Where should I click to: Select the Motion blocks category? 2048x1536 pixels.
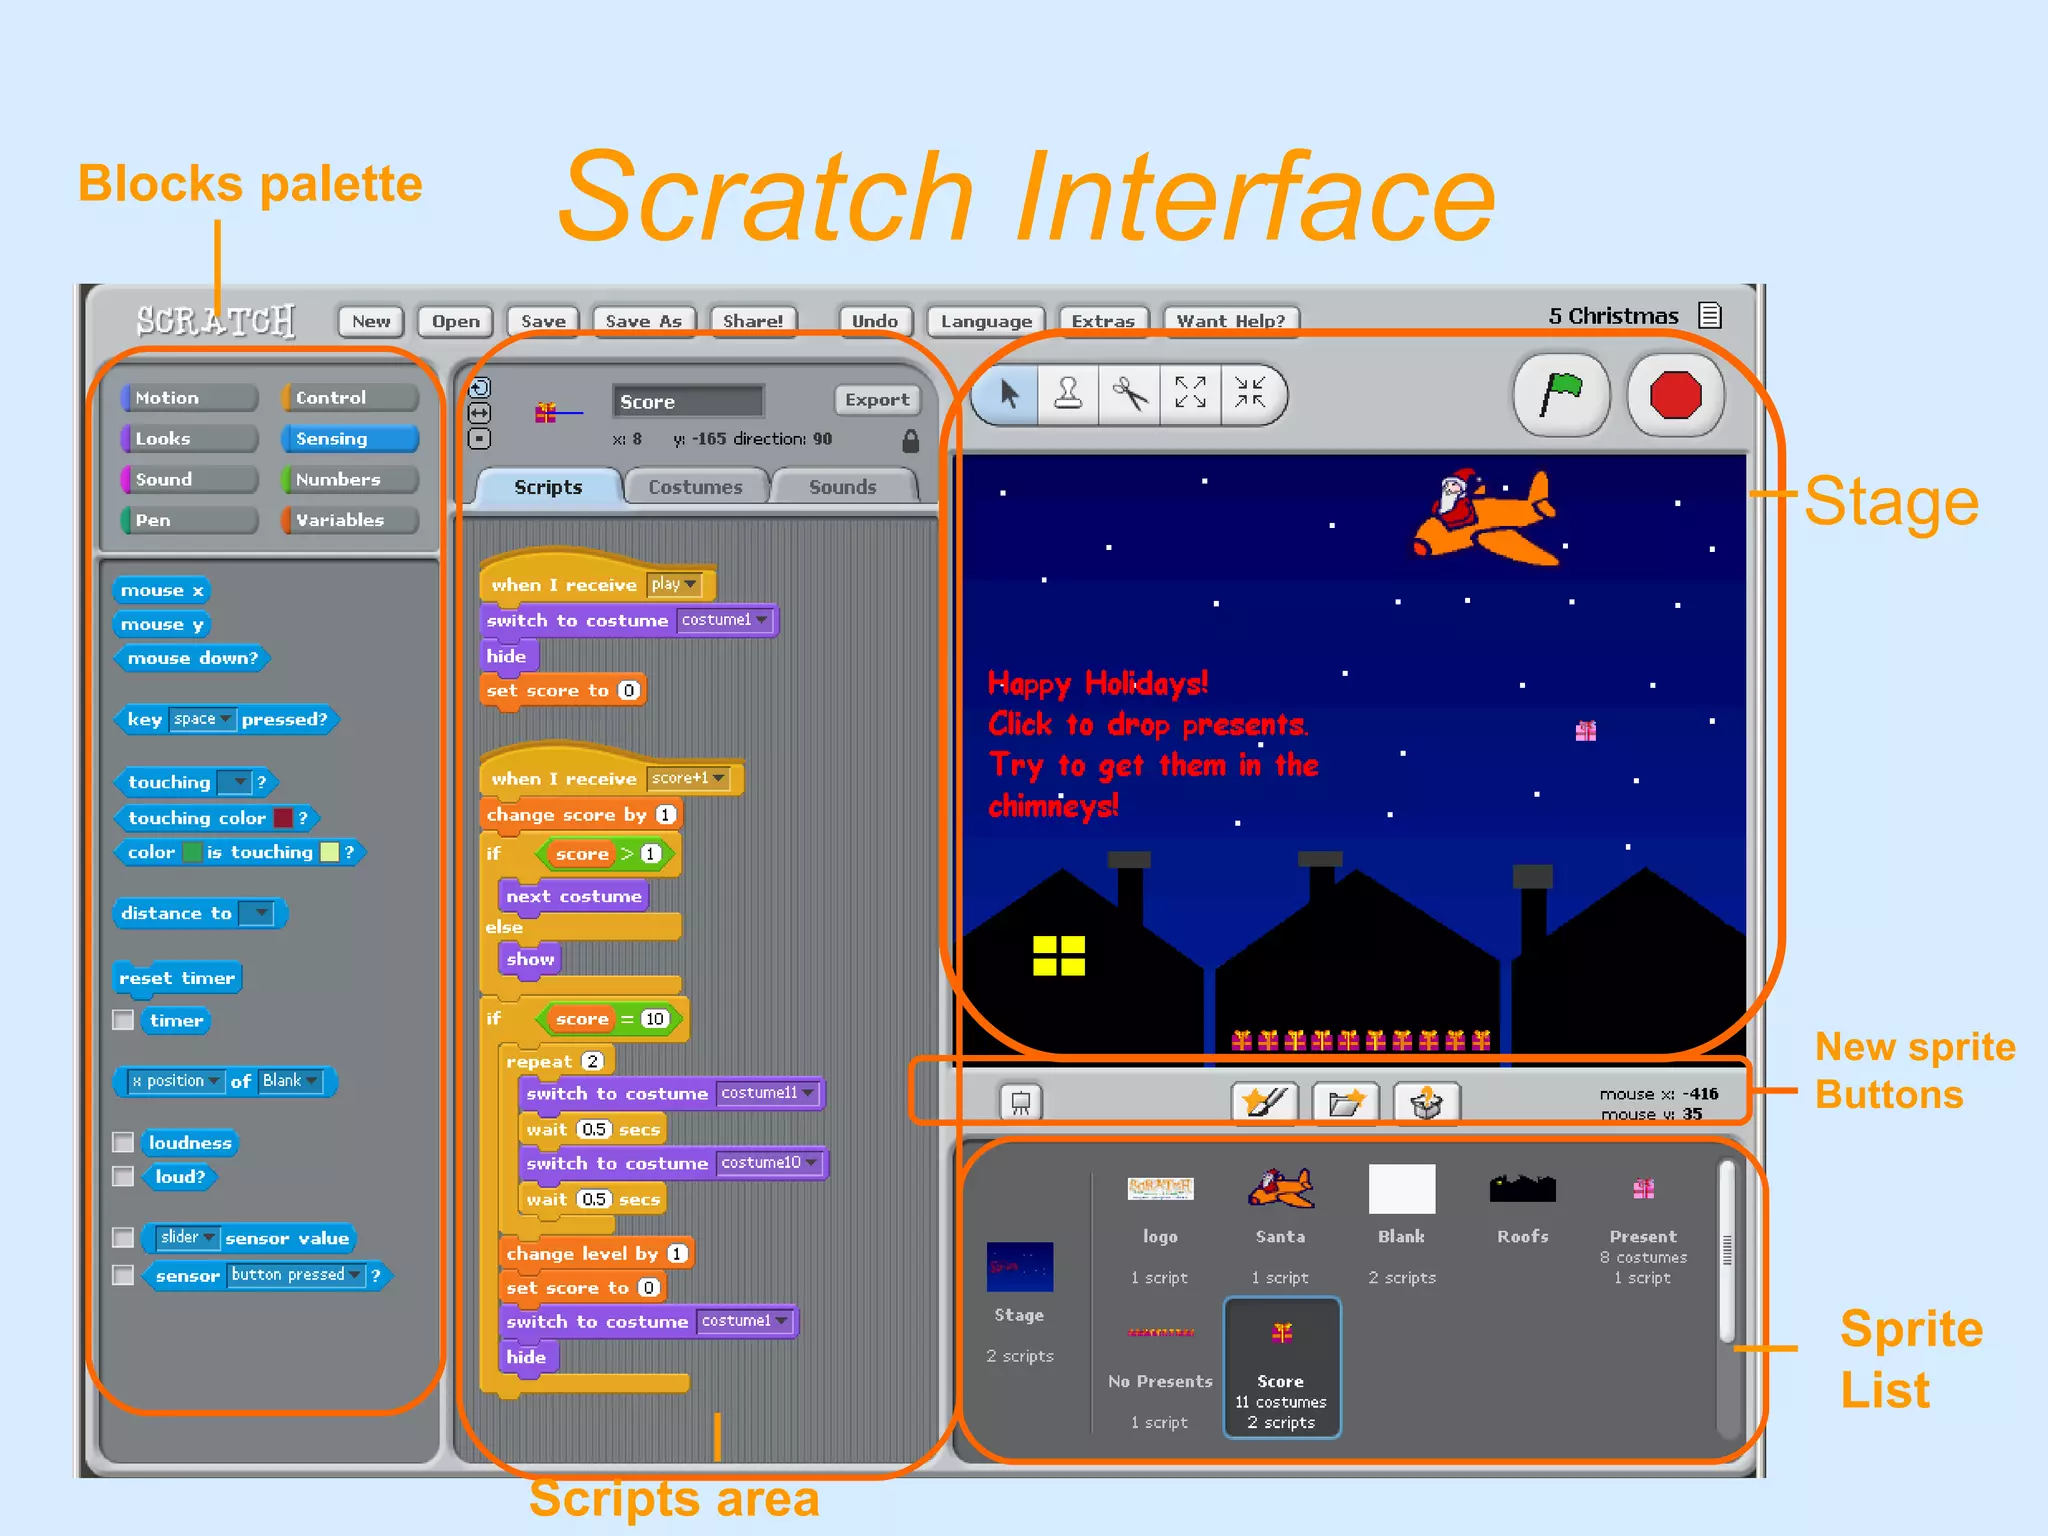pyautogui.click(x=188, y=398)
